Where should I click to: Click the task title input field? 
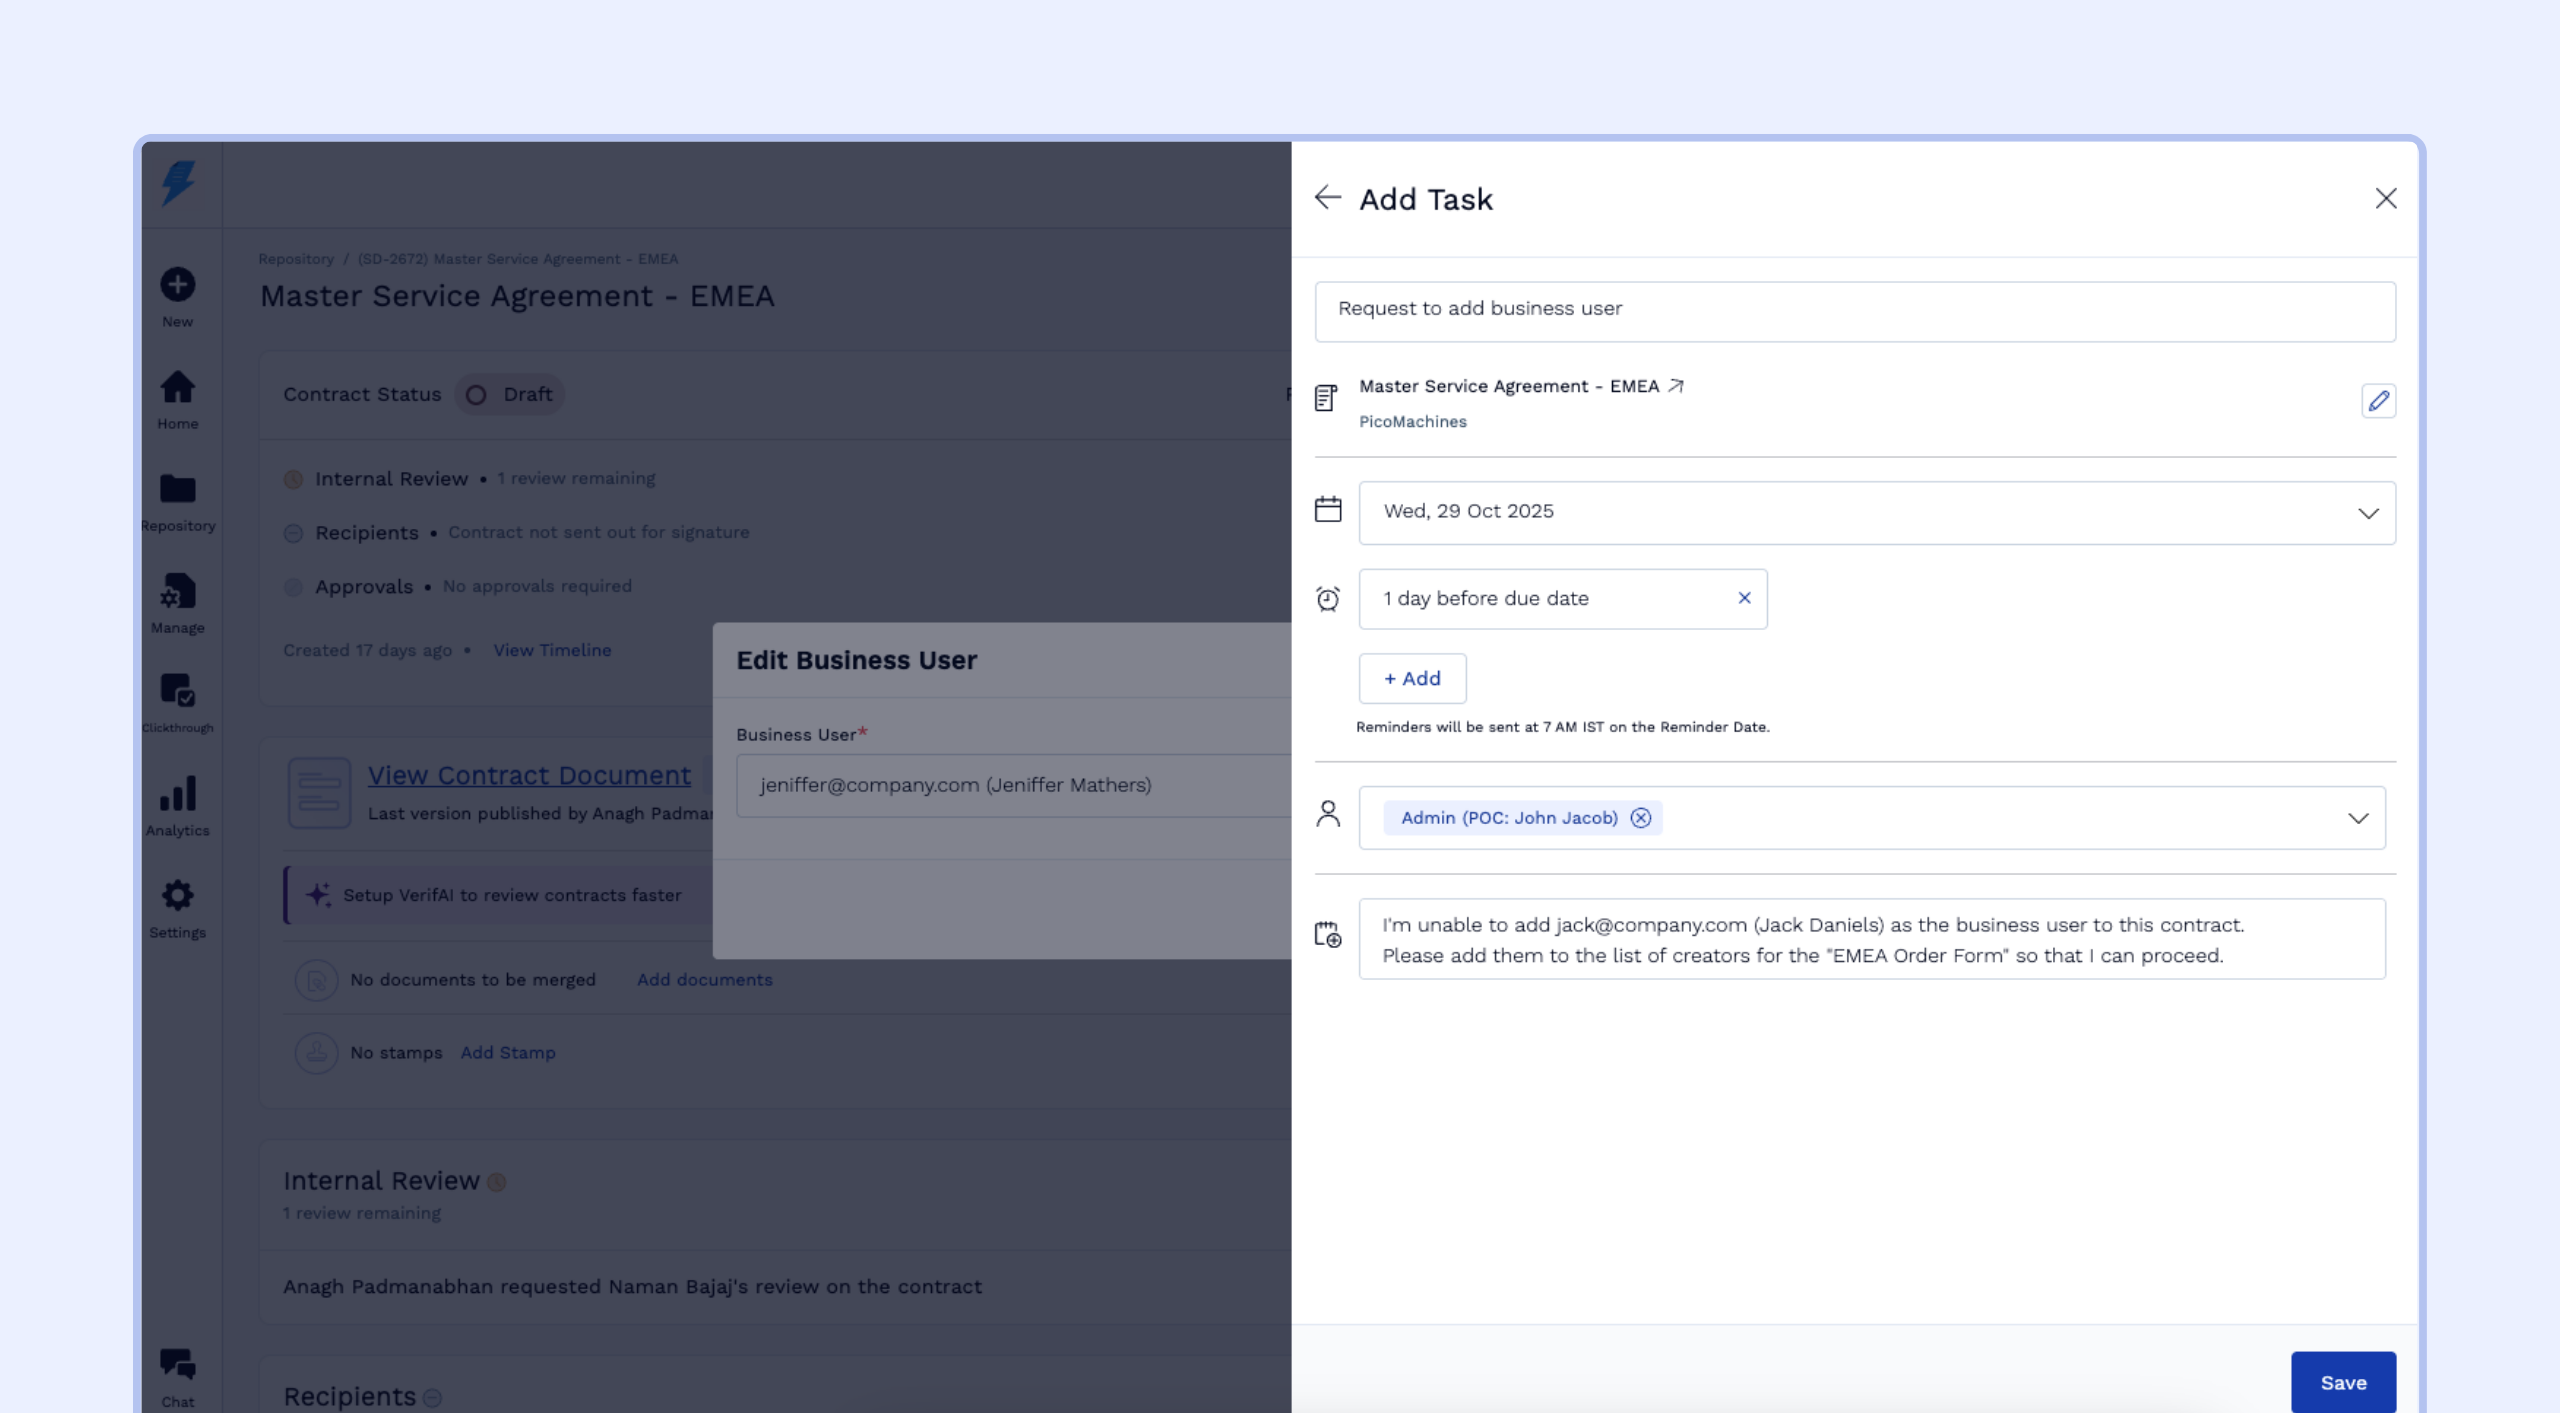tap(1854, 310)
